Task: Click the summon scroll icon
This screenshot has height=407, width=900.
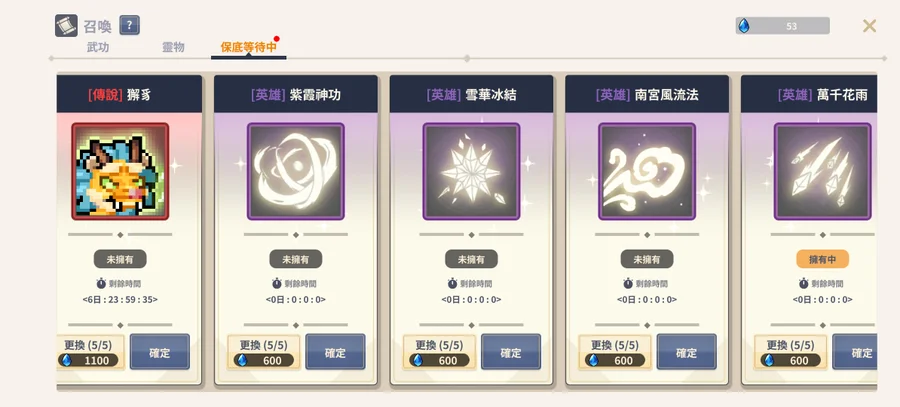Action: tap(66, 26)
